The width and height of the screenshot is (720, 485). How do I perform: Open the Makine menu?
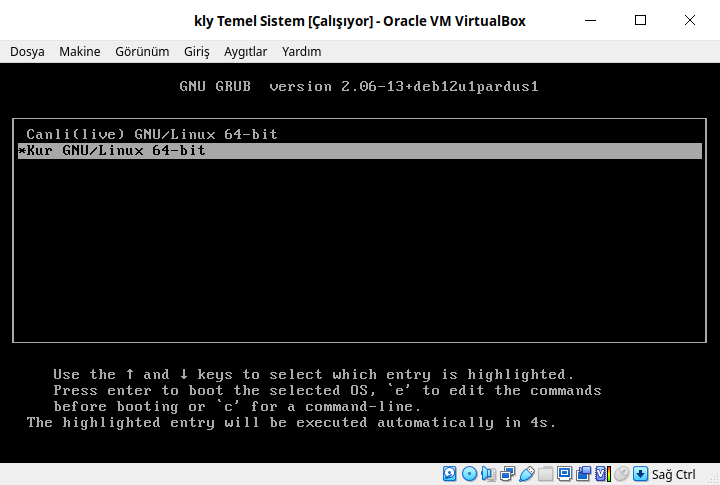(80, 52)
